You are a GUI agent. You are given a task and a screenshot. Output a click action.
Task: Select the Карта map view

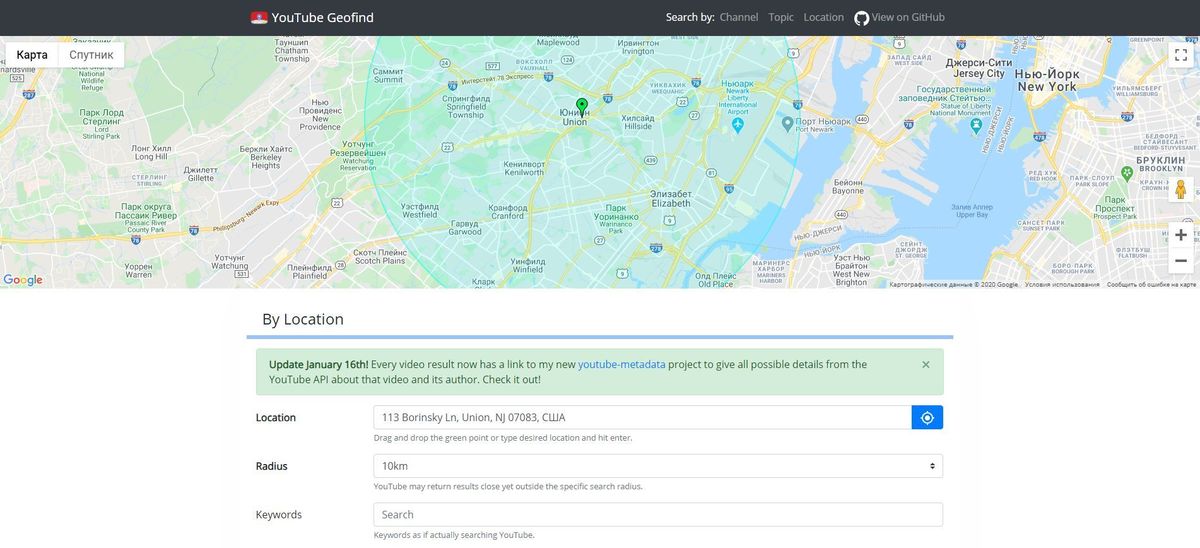32,55
